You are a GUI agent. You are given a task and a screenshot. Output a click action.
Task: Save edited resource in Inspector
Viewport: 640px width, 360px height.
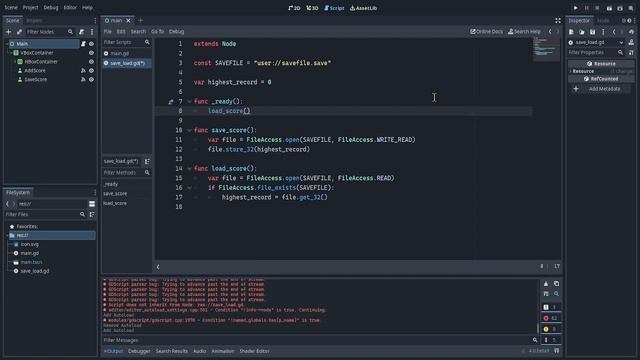click(592, 32)
